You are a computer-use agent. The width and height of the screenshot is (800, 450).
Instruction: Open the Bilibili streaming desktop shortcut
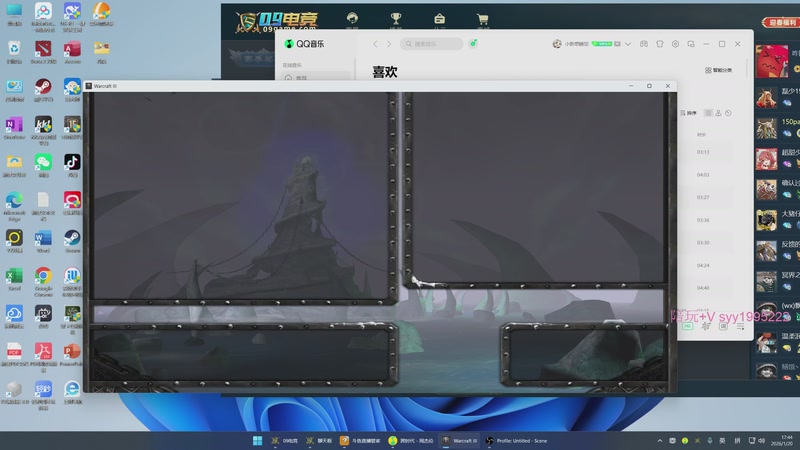pyautogui.click(x=43, y=316)
